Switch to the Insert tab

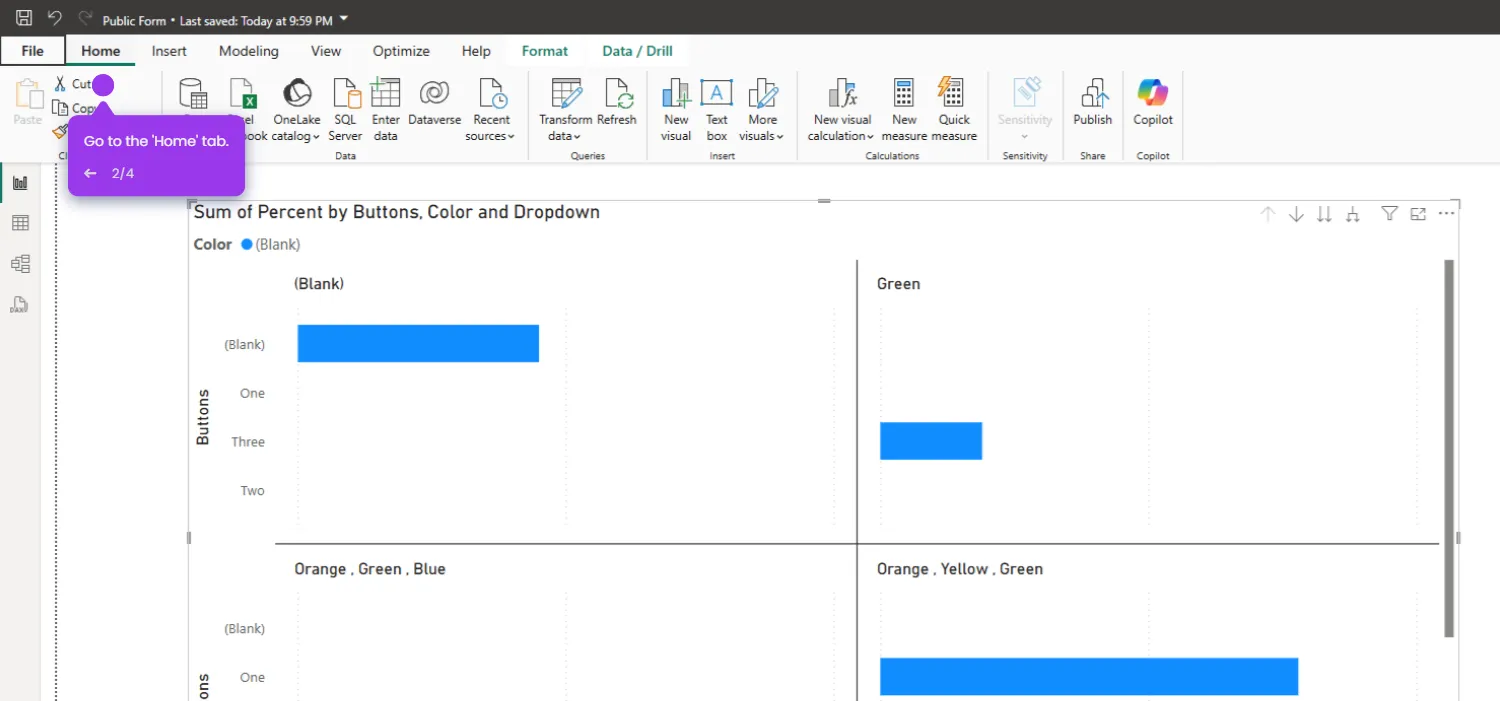[x=169, y=51]
